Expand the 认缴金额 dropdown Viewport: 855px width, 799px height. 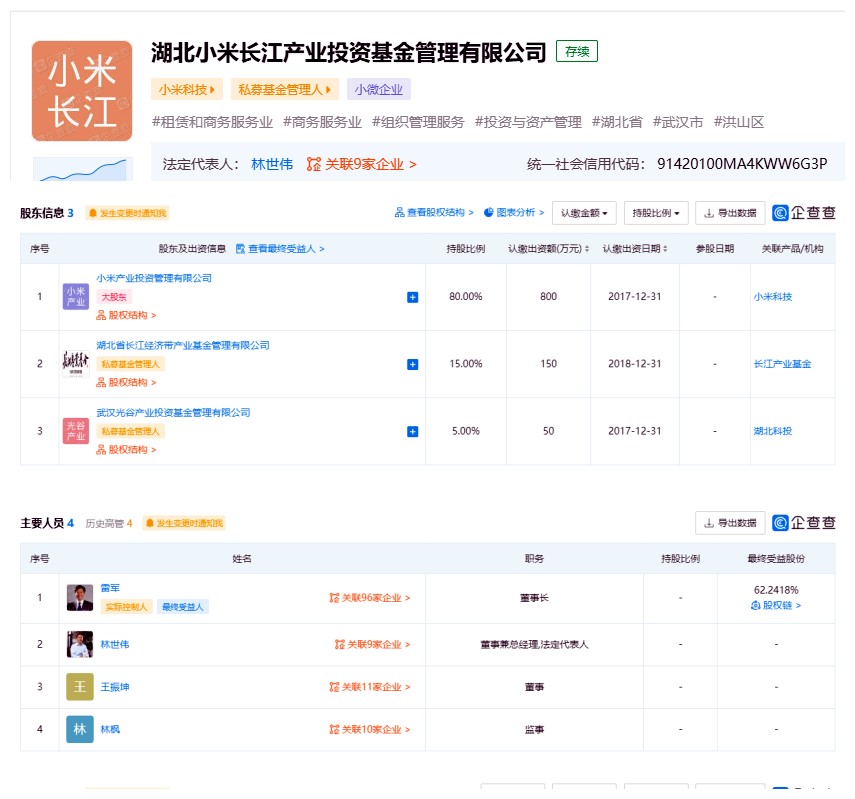[584, 213]
